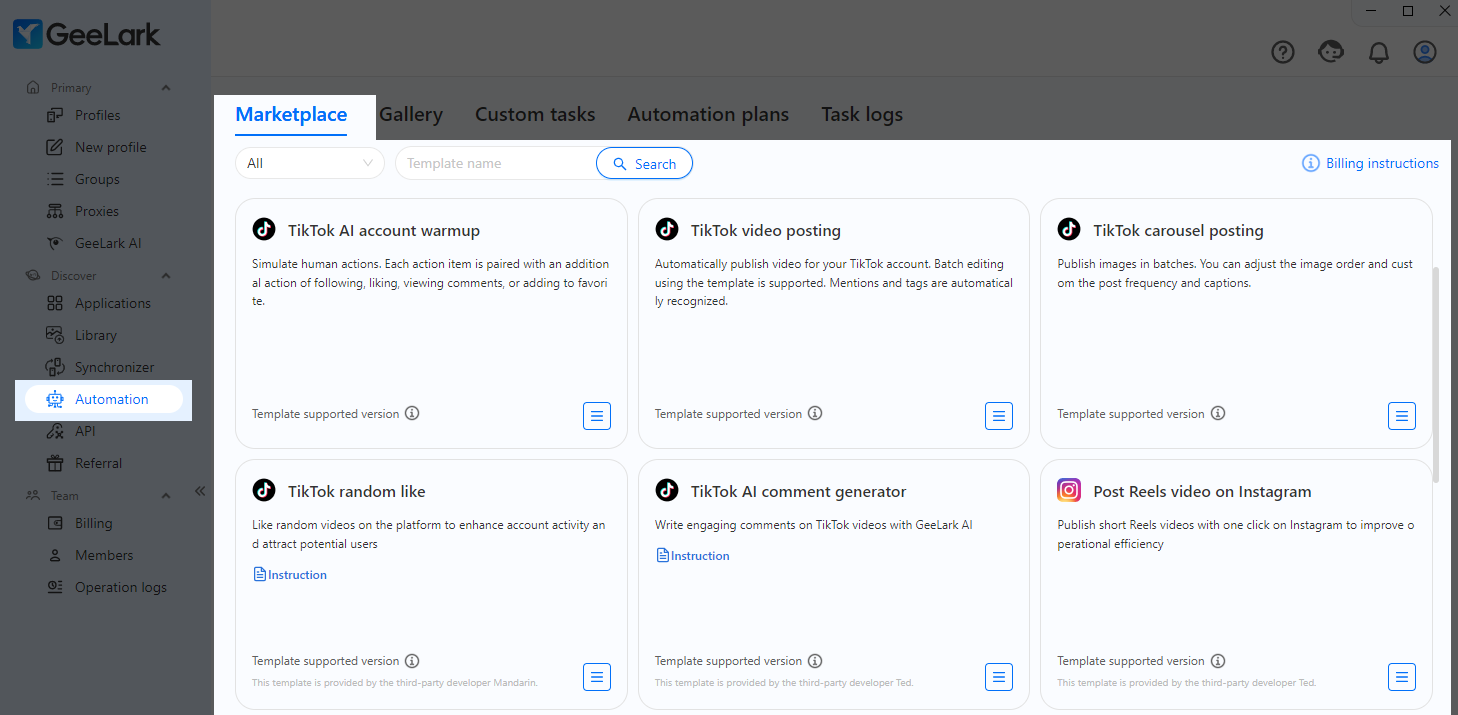Open Instruction link on TikTok random like card

(x=290, y=575)
